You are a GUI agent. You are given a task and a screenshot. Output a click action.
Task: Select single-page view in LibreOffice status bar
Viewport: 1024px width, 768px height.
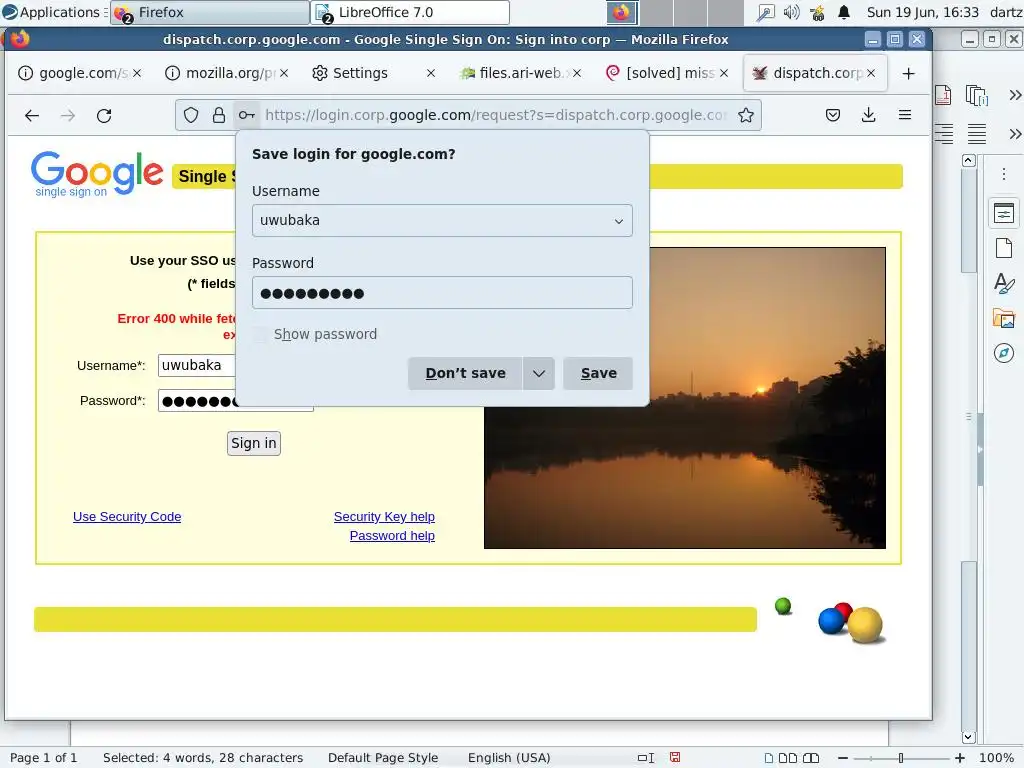click(x=769, y=758)
